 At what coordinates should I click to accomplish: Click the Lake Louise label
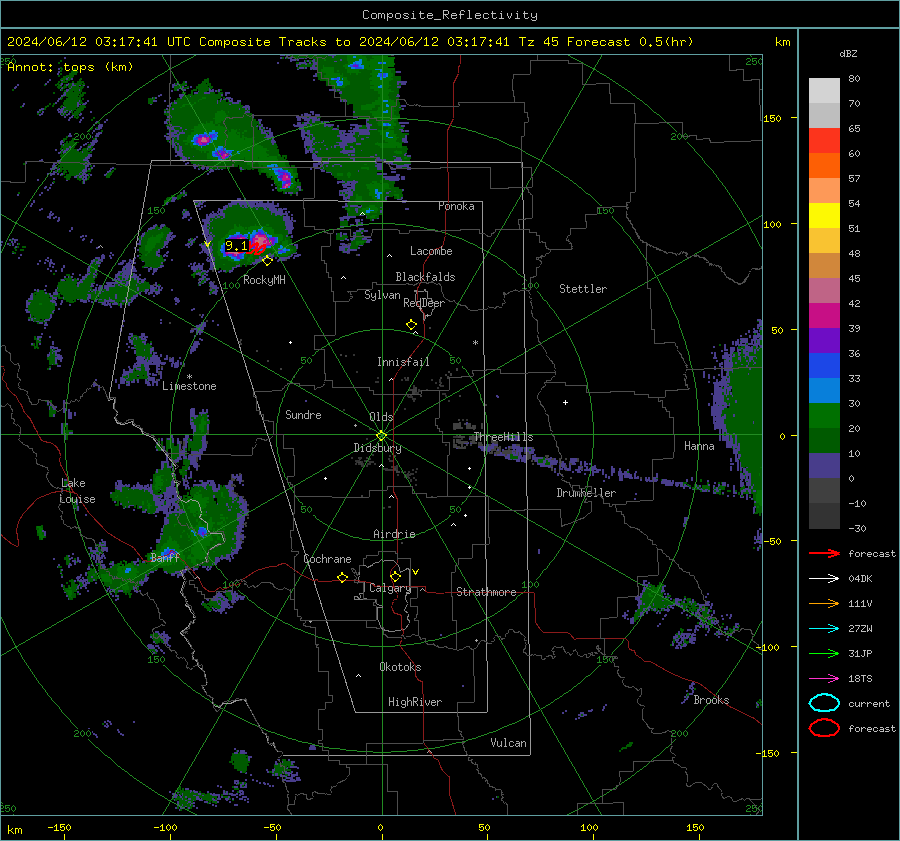click(78, 491)
